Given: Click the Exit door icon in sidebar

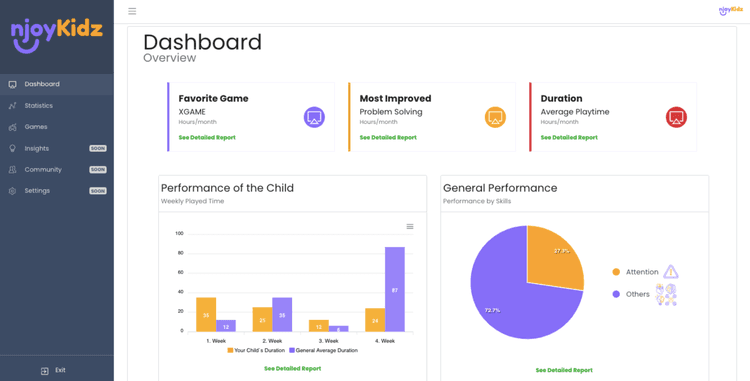Looking at the screenshot, I should point(44,371).
